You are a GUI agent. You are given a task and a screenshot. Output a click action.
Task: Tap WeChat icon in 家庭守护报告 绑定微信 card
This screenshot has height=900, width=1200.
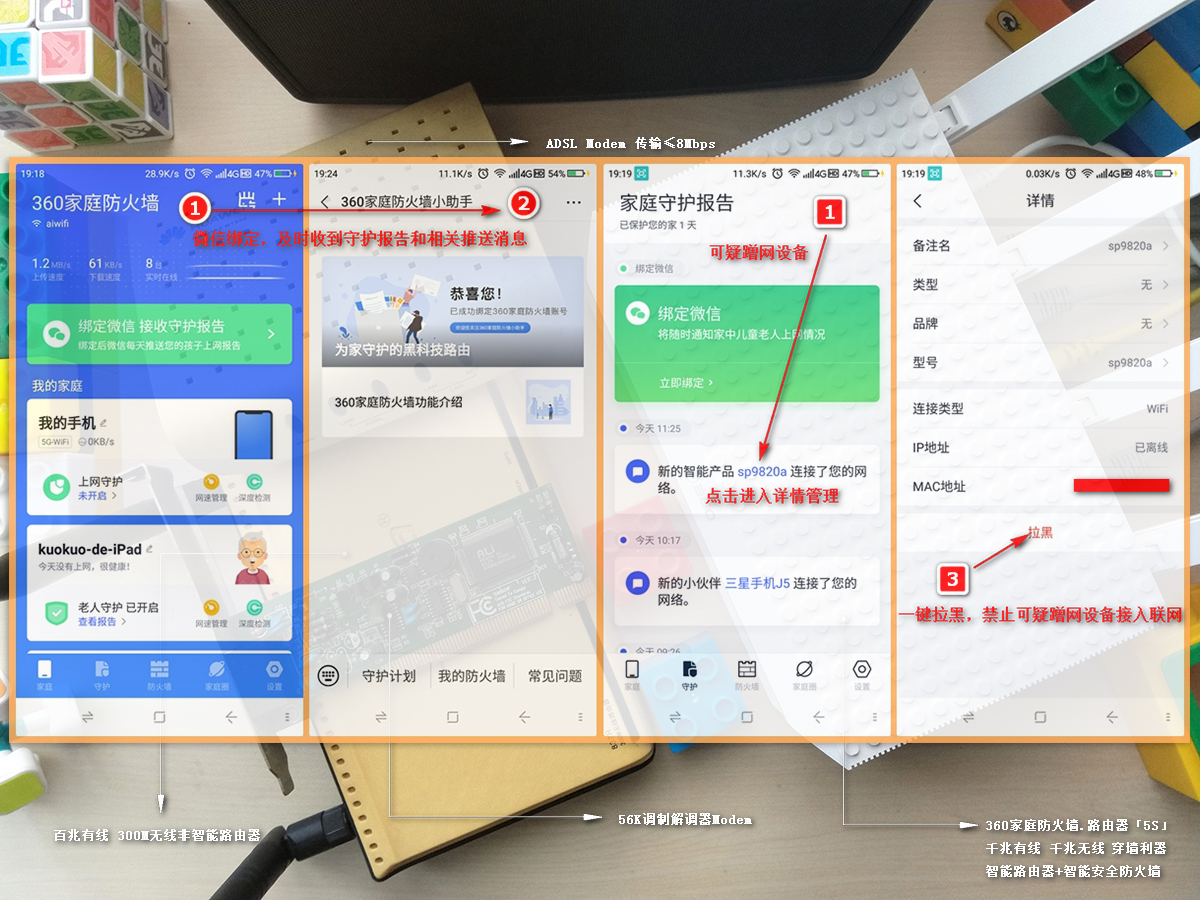coord(637,314)
